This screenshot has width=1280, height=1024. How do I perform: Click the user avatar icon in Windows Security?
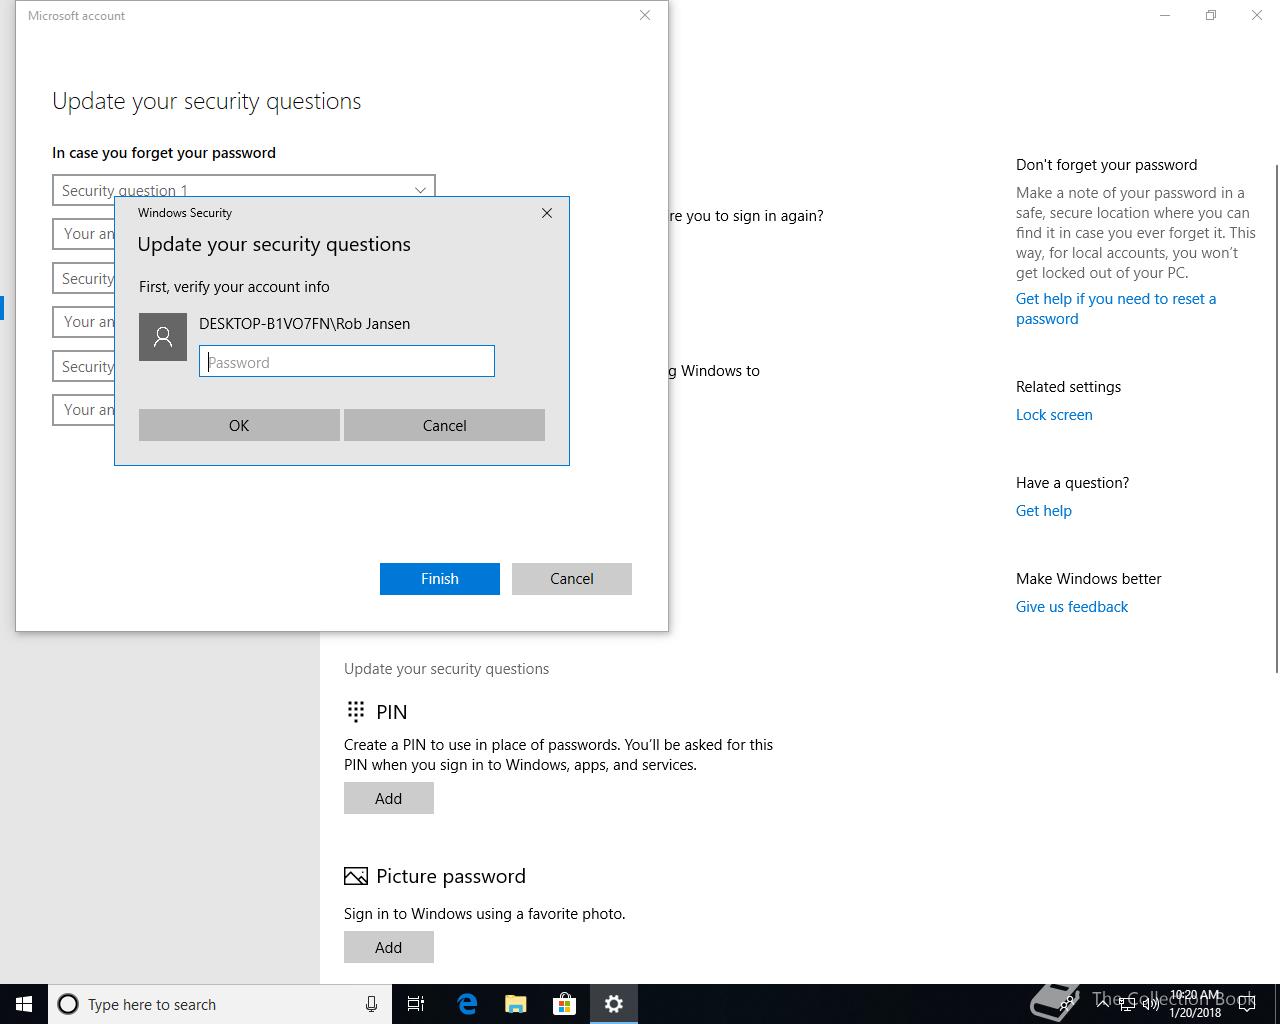click(x=163, y=337)
